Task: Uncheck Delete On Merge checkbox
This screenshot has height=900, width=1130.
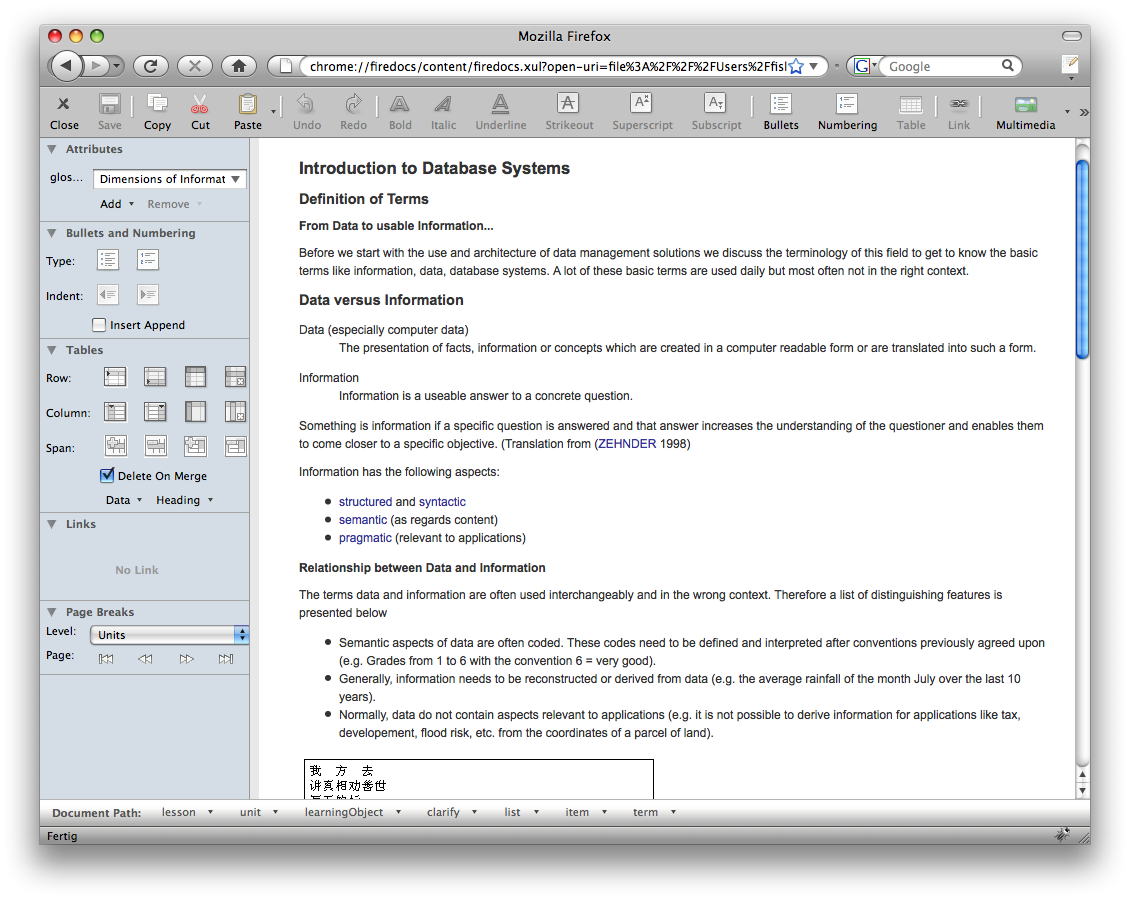Action: [107, 475]
